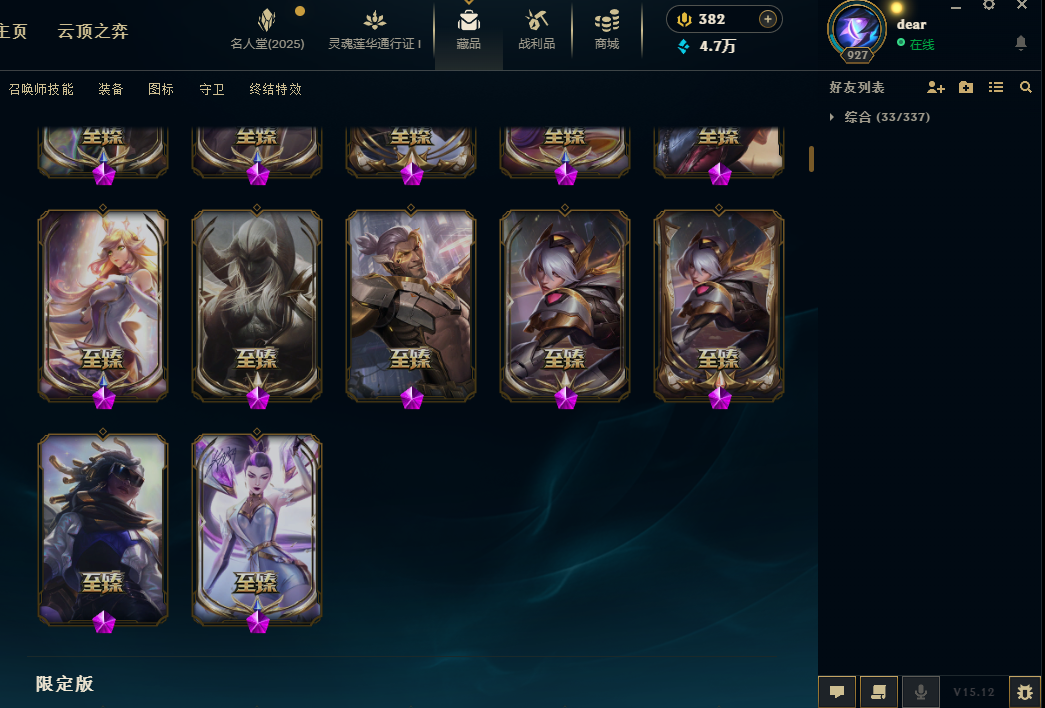Image resolution: width=1045 pixels, height=708 pixels.
Task: Open the chat window button
Action: coord(837,692)
